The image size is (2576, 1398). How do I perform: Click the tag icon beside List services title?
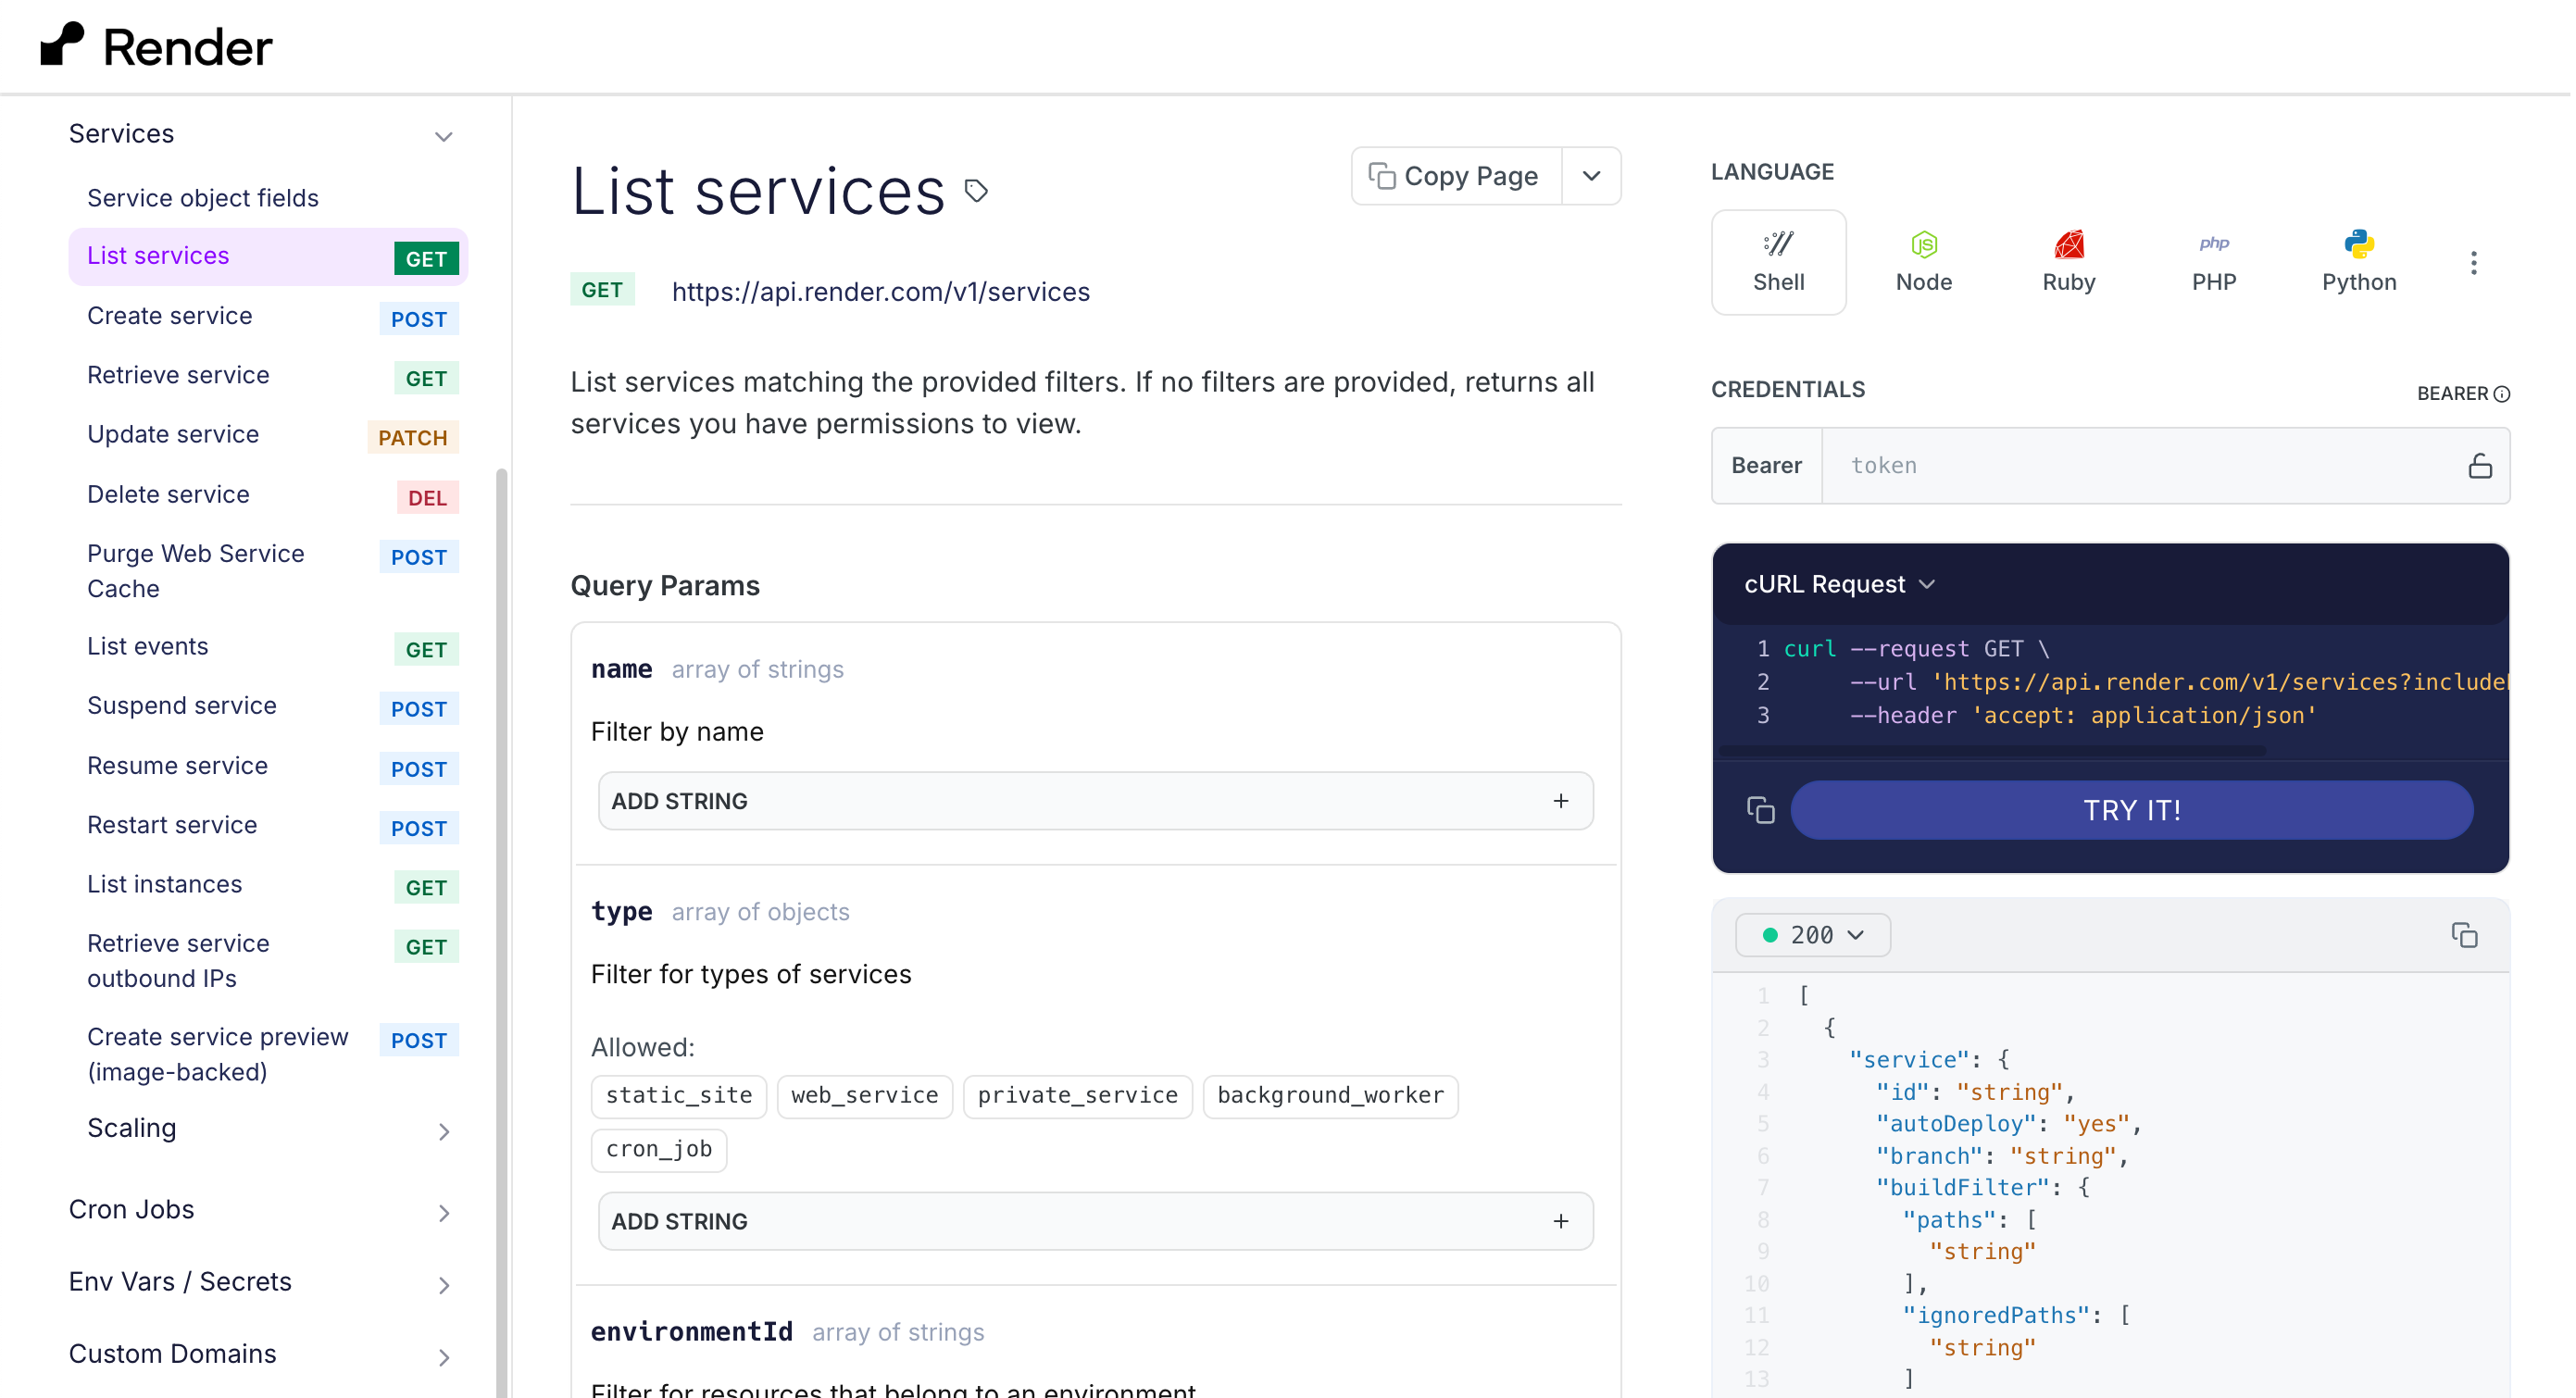tap(977, 190)
